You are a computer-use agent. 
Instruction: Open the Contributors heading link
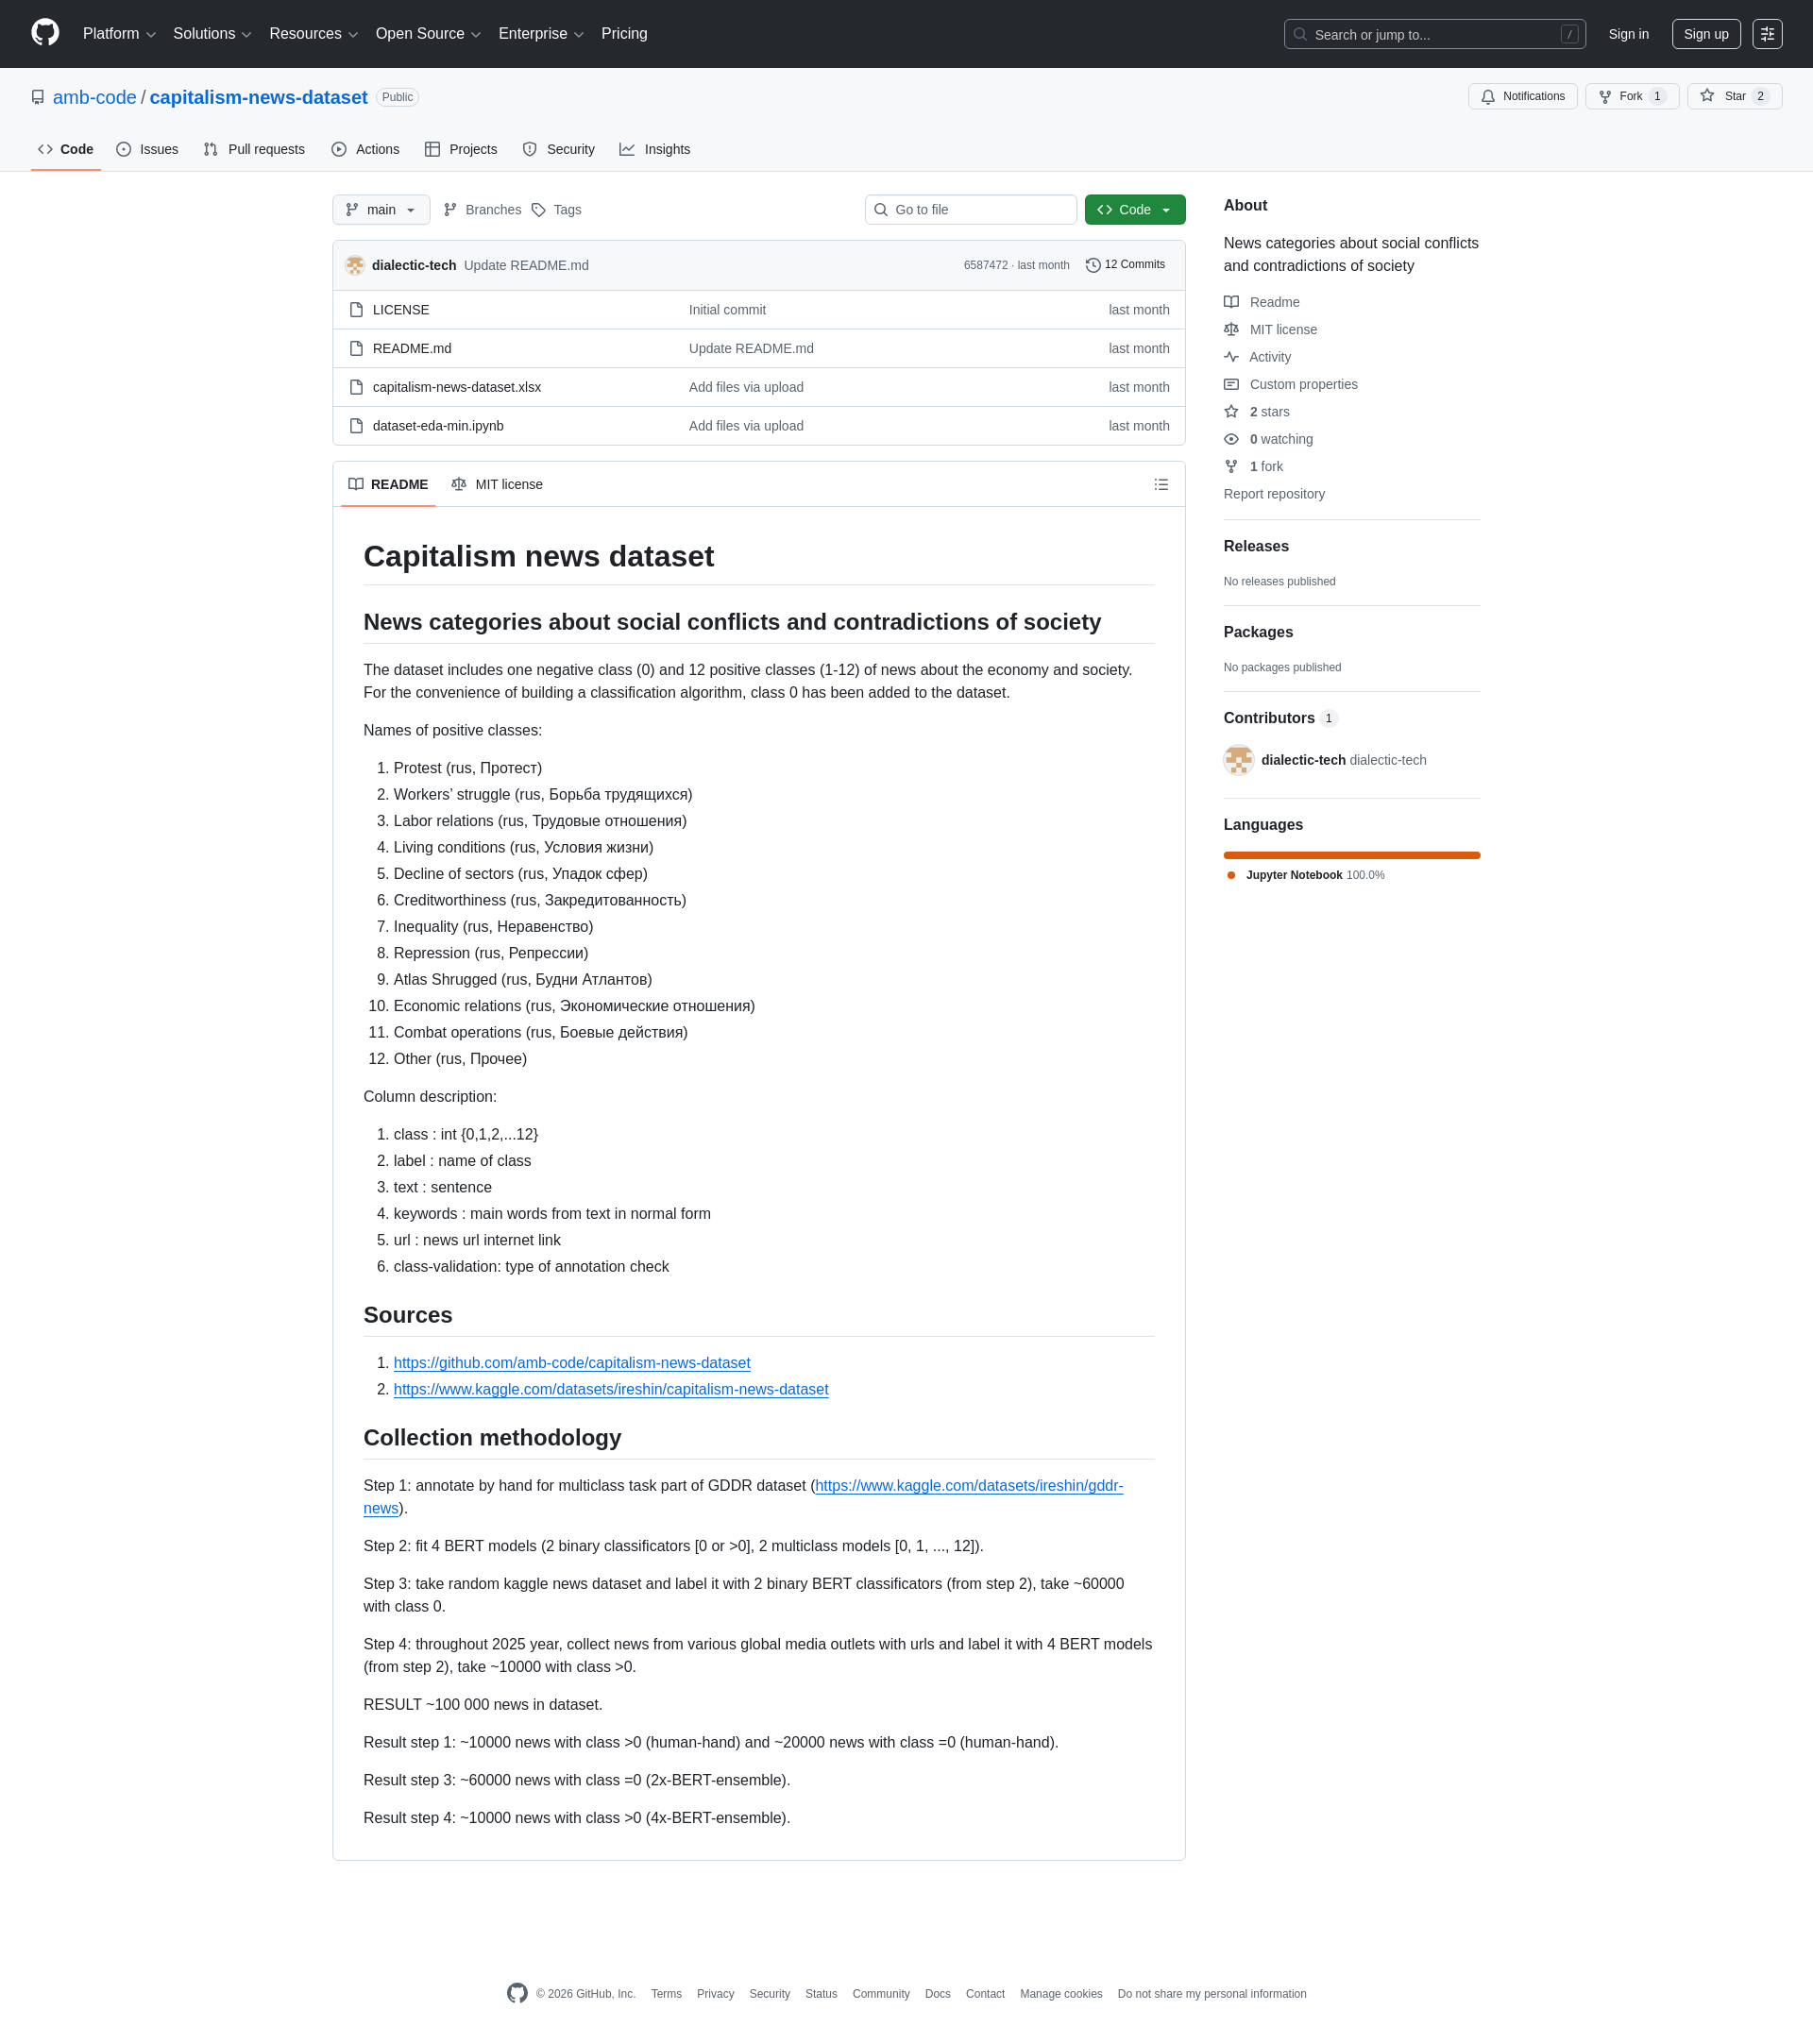click(1280, 718)
